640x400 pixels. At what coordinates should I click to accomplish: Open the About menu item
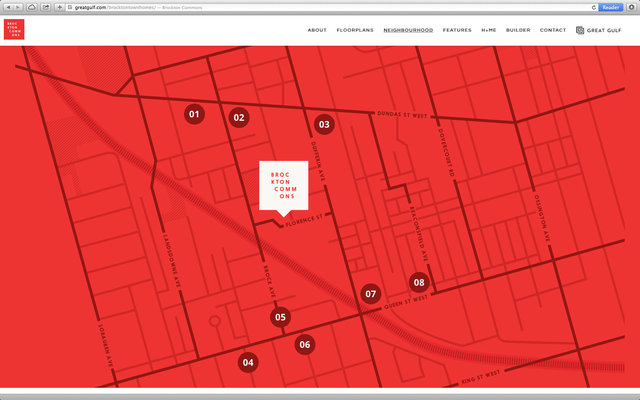[317, 30]
